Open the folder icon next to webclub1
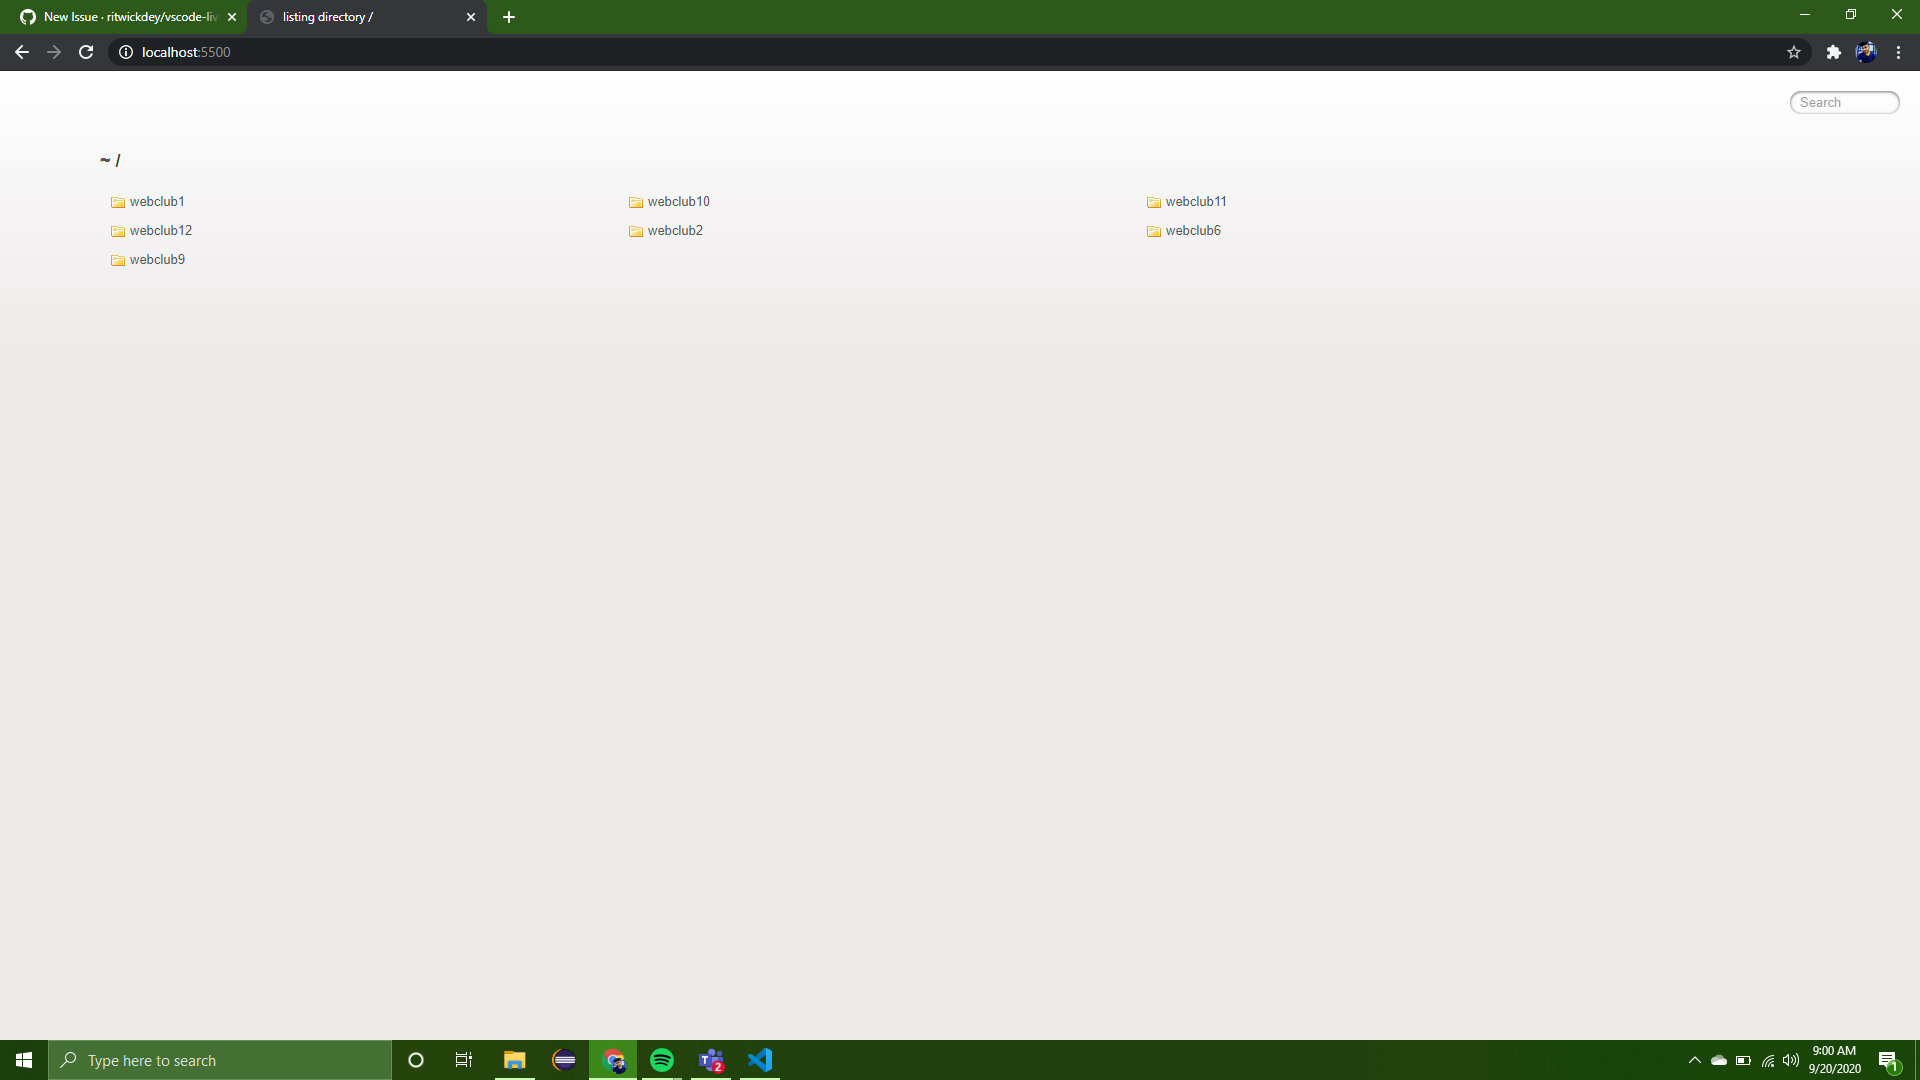Image resolution: width=1920 pixels, height=1080 pixels. 117,201
